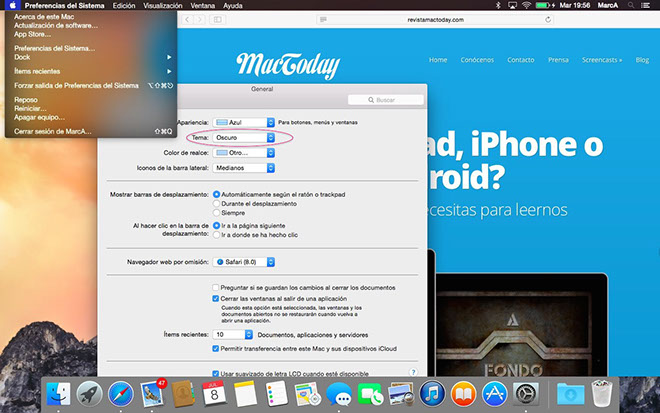Screen dimensions: 660x413
Task: Select the "Siempre" scroll bar option
Action: tap(215, 213)
